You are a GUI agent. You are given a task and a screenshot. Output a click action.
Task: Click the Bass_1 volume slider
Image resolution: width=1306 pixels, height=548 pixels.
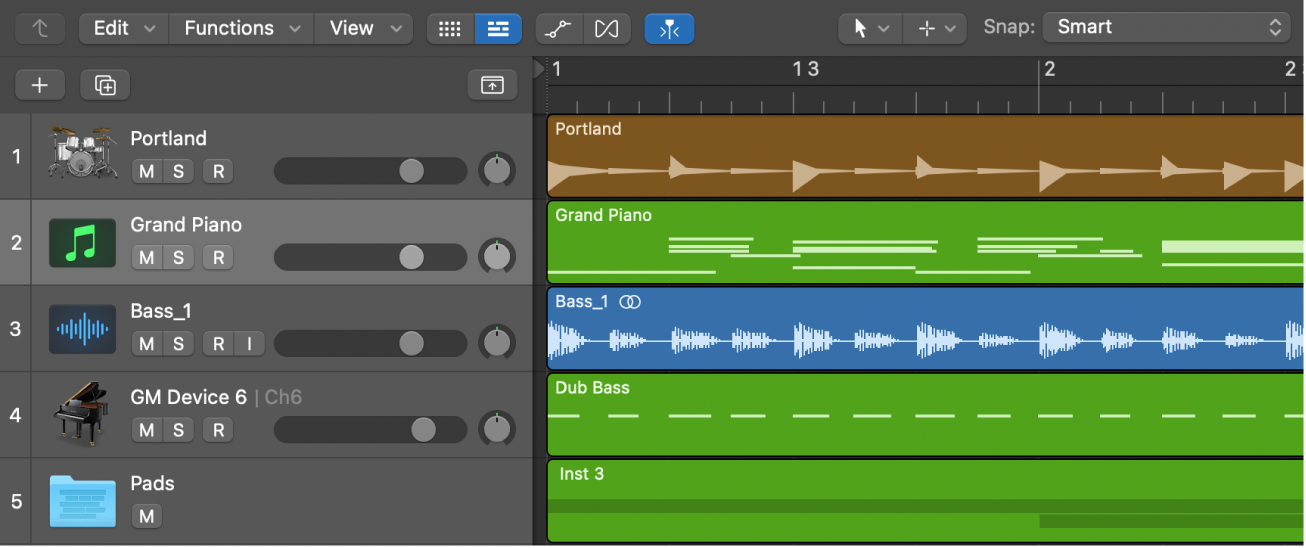click(370, 344)
